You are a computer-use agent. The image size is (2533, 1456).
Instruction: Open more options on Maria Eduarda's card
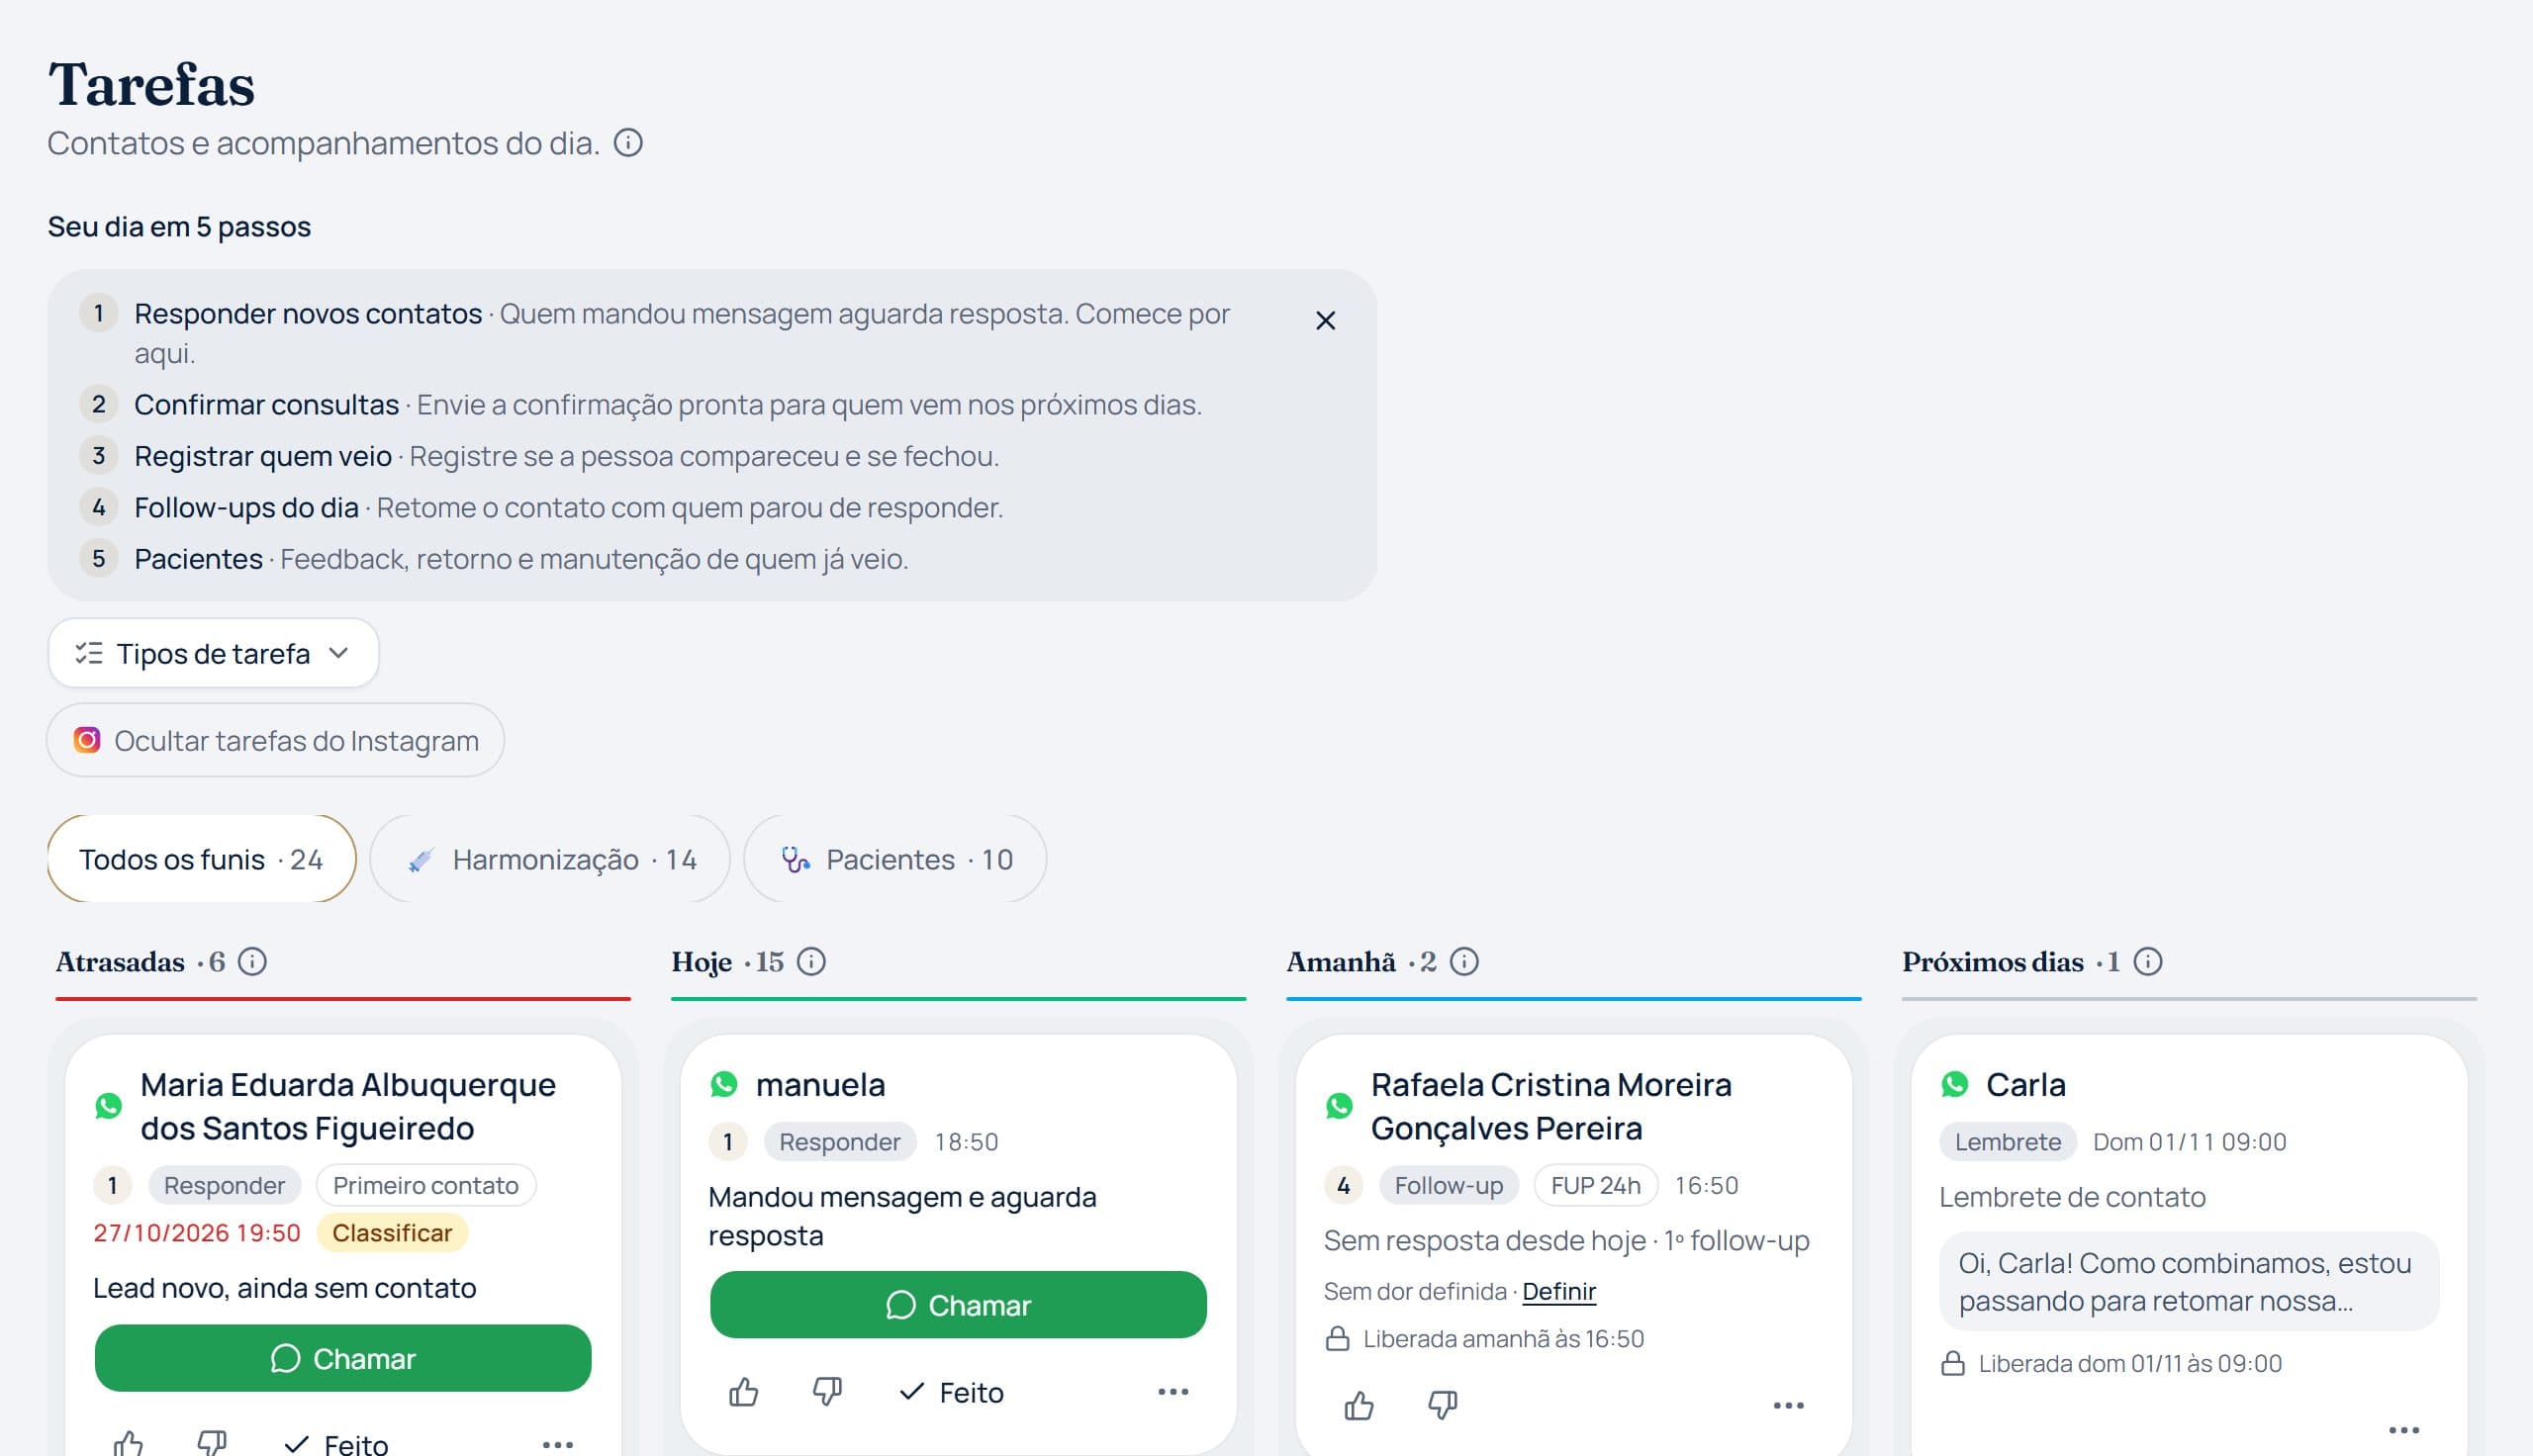click(x=557, y=1444)
